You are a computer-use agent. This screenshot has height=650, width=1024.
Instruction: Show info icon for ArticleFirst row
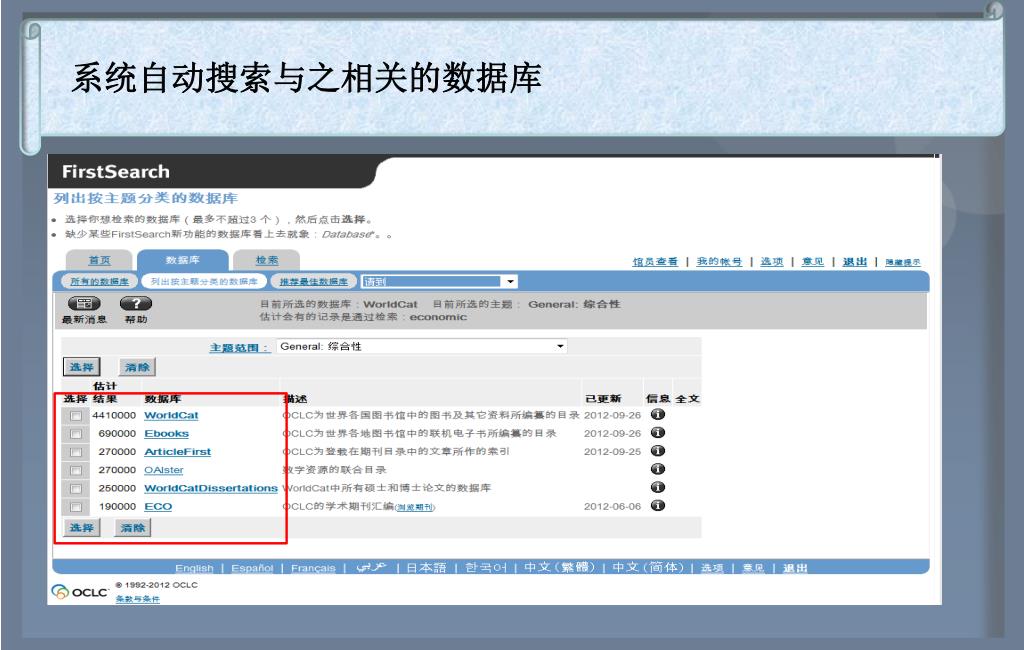(x=658, y=451)
